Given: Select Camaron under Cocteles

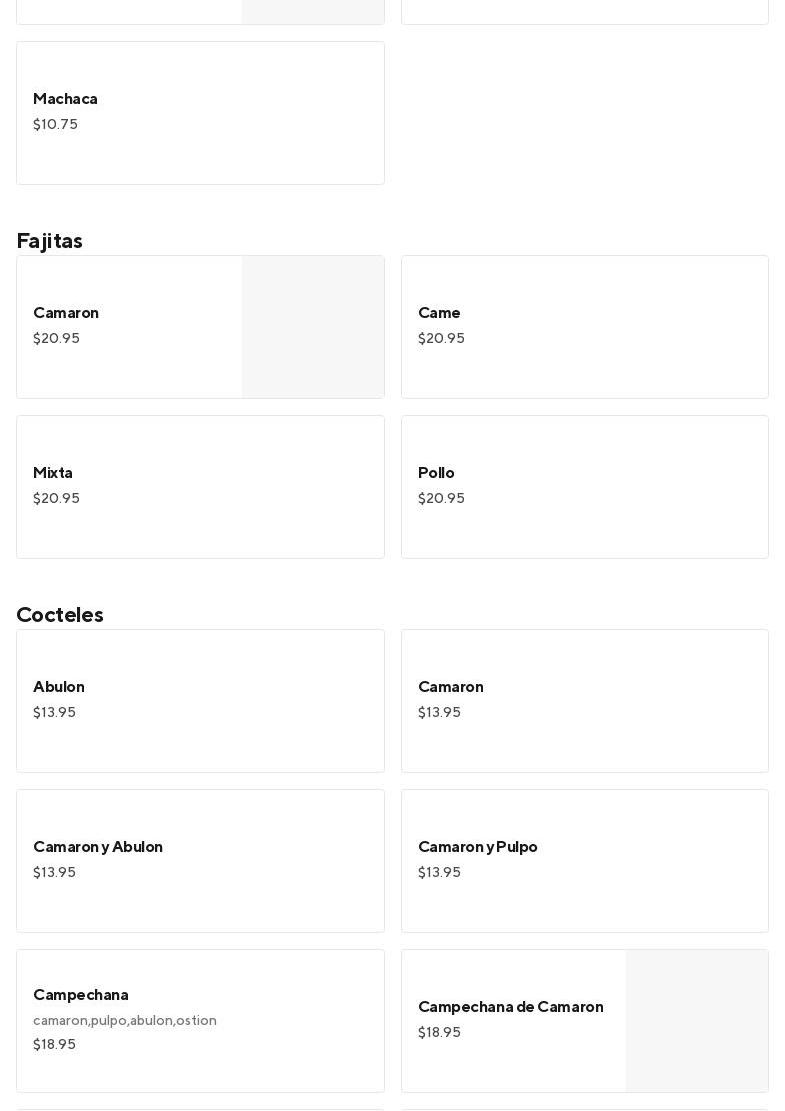Looking at the screenshot, I should (584, 701).
